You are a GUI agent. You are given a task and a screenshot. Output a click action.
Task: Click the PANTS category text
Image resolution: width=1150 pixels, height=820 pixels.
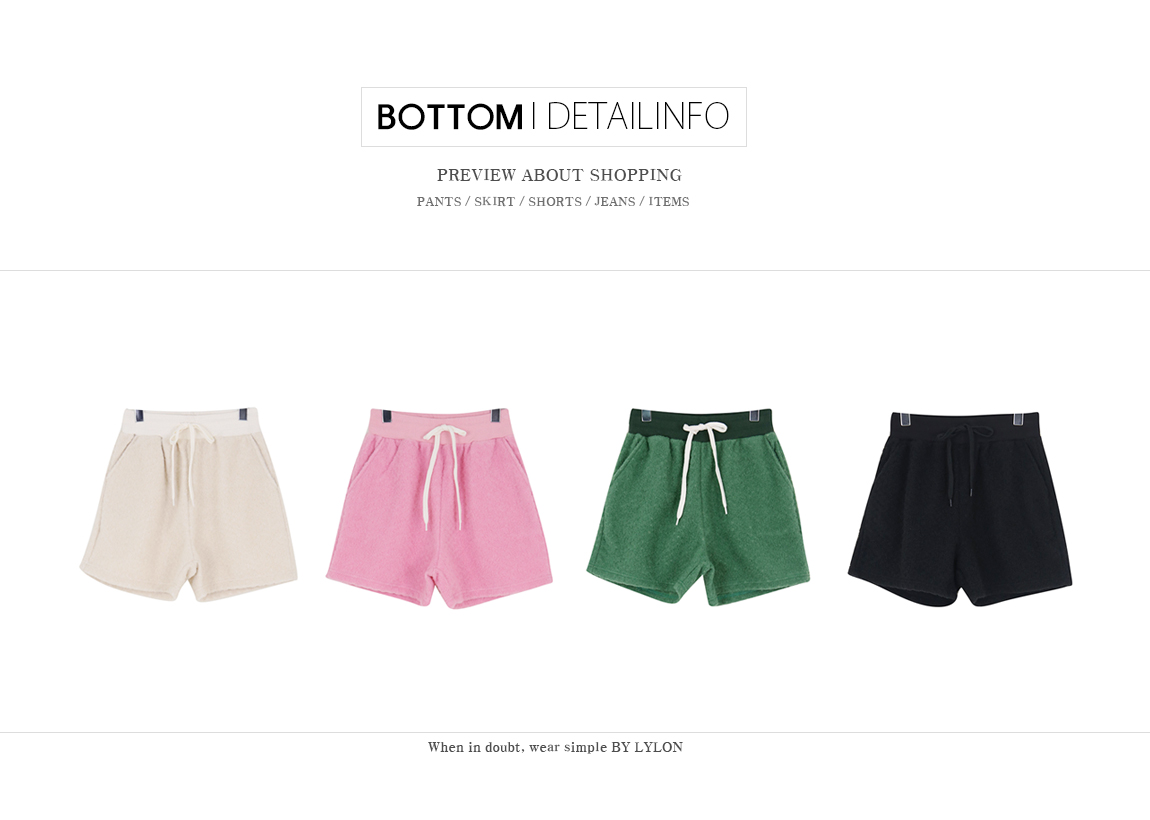[x=439, y=202]
